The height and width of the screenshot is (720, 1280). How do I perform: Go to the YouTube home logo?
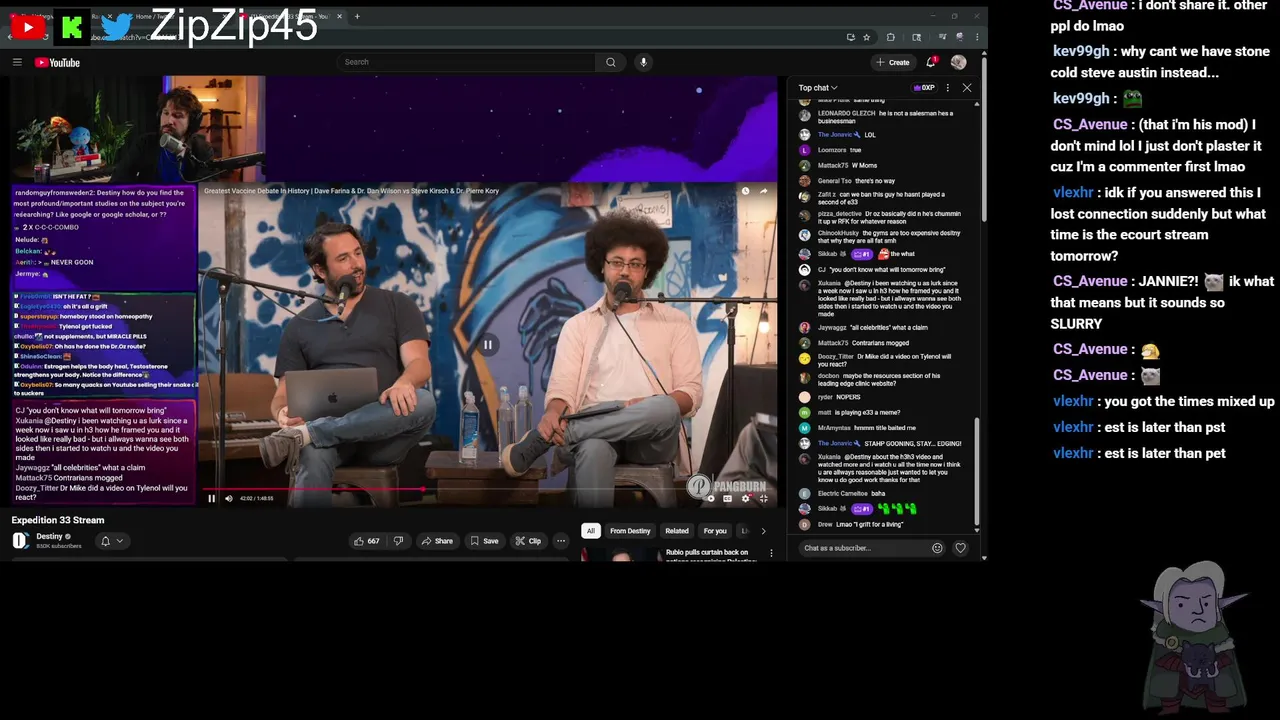click(x=57, y=63)
